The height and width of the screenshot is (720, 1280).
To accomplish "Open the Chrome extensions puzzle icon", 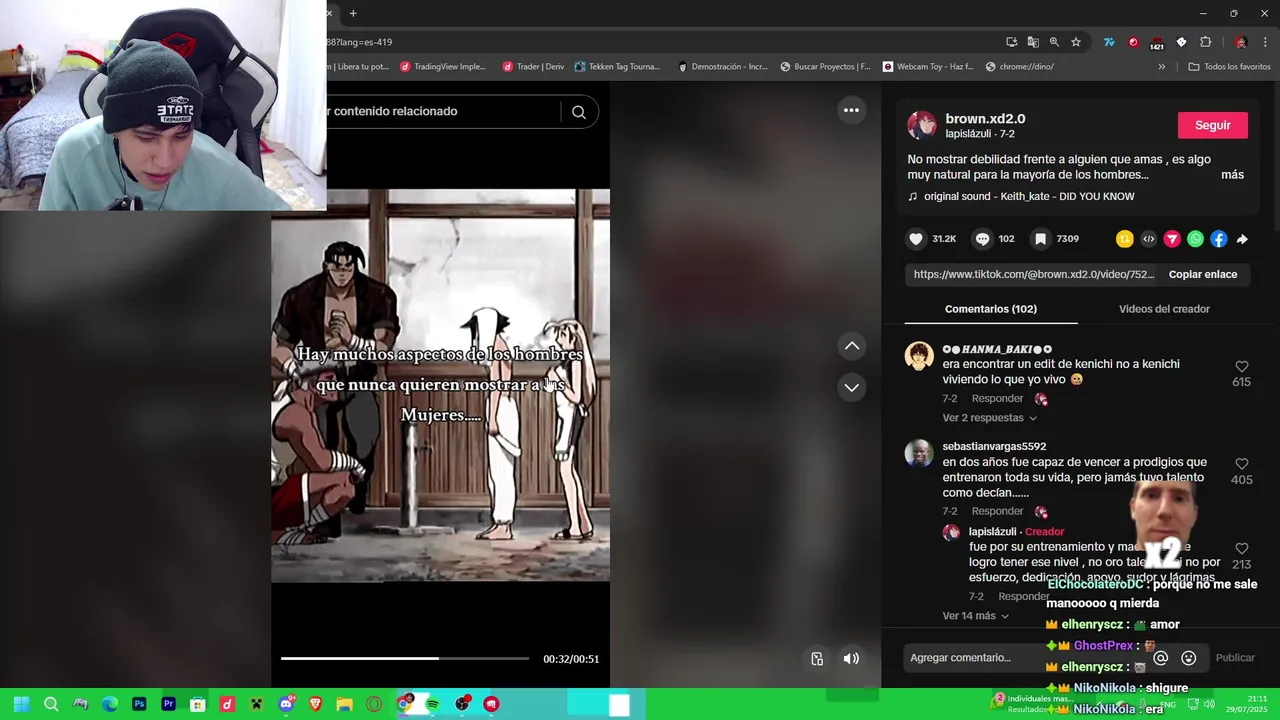I will [x=1205, y=42].
